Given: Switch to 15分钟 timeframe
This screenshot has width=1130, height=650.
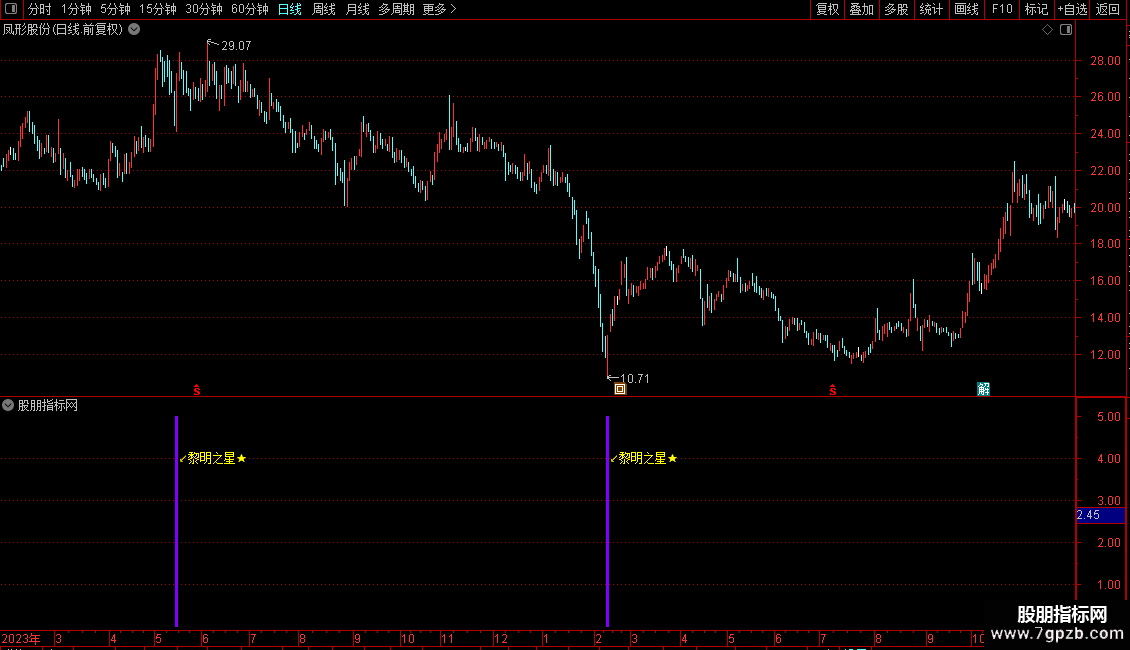Looking at the screenshot, I should point(158,9).
